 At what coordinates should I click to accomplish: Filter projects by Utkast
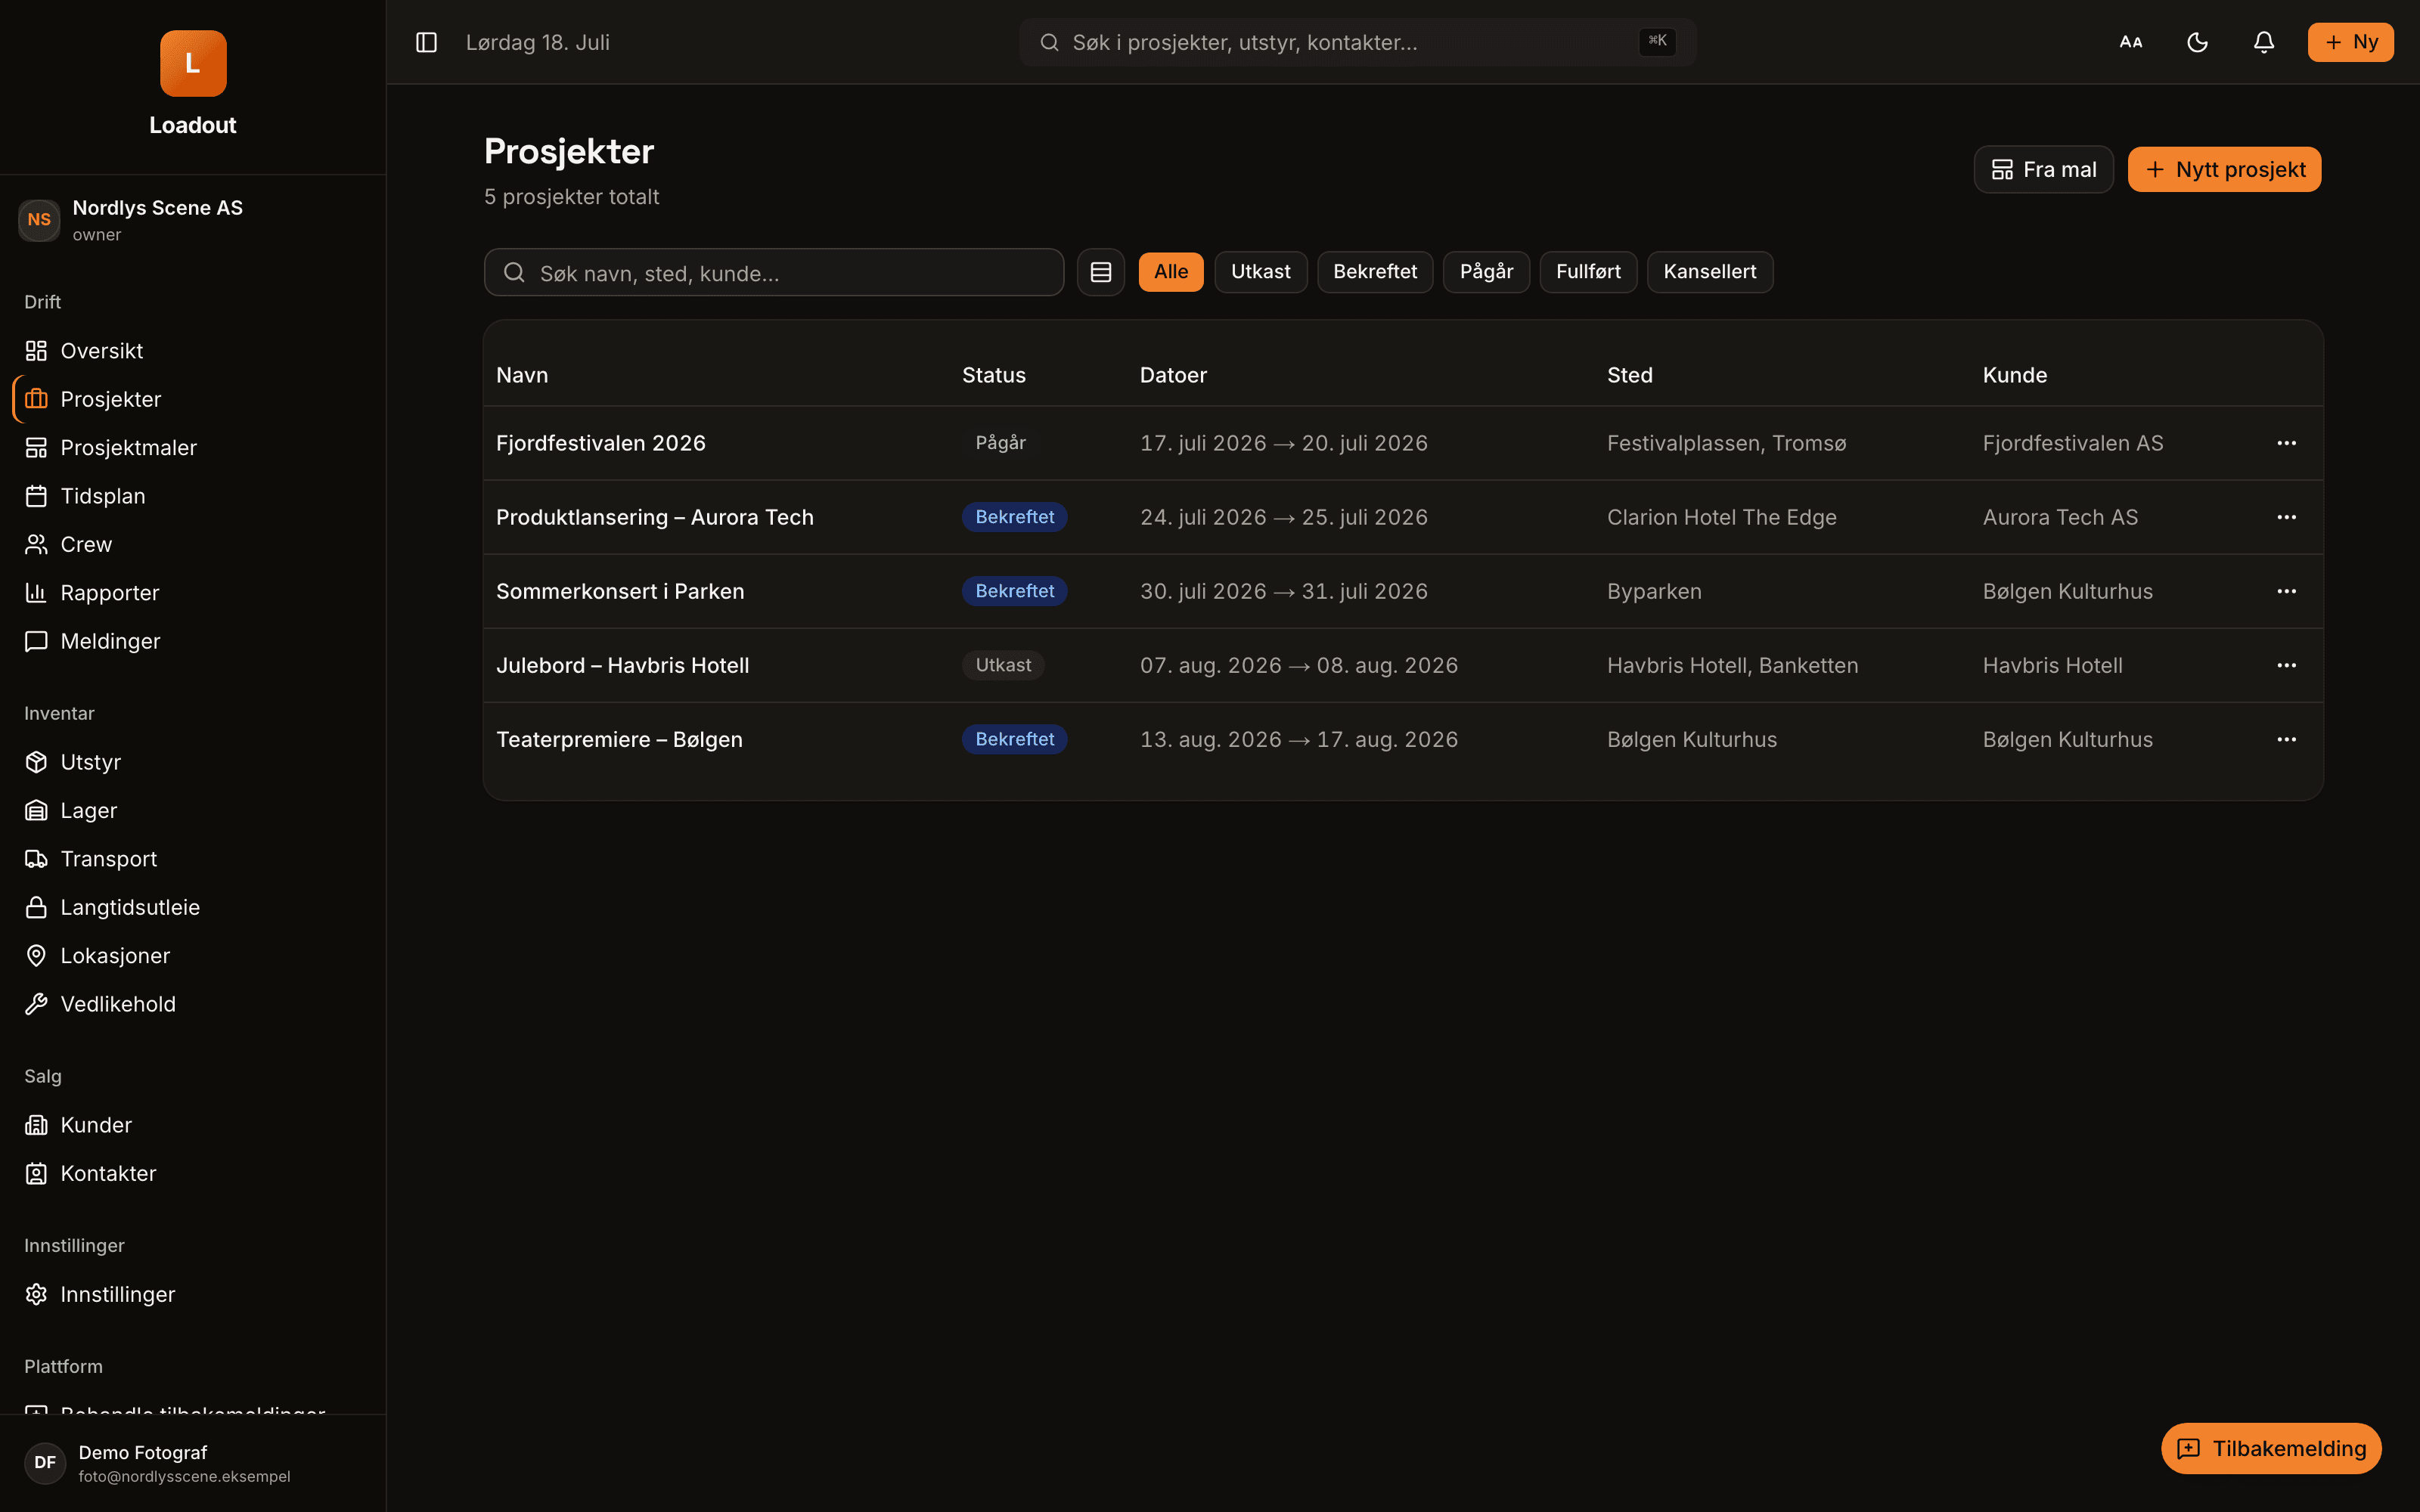[x=1261, y=272]
